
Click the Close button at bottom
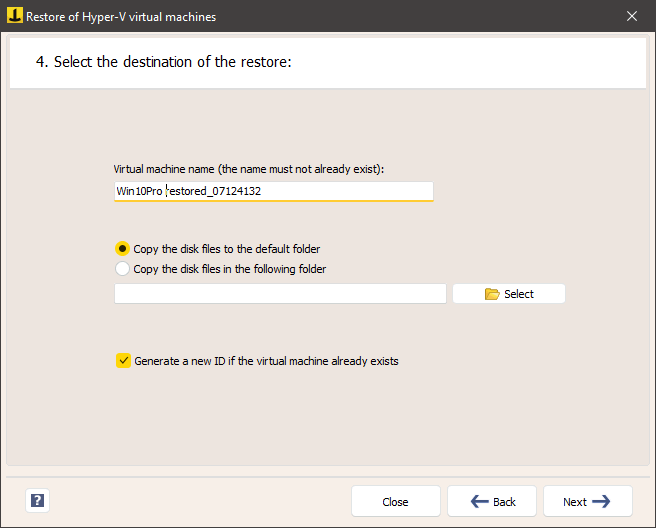pyautogui.click(x=396, y=501)
